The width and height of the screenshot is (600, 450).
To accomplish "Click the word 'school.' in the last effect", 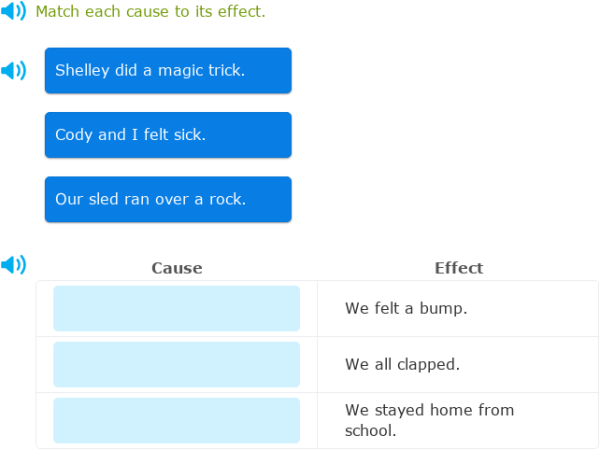I will 371,431.
